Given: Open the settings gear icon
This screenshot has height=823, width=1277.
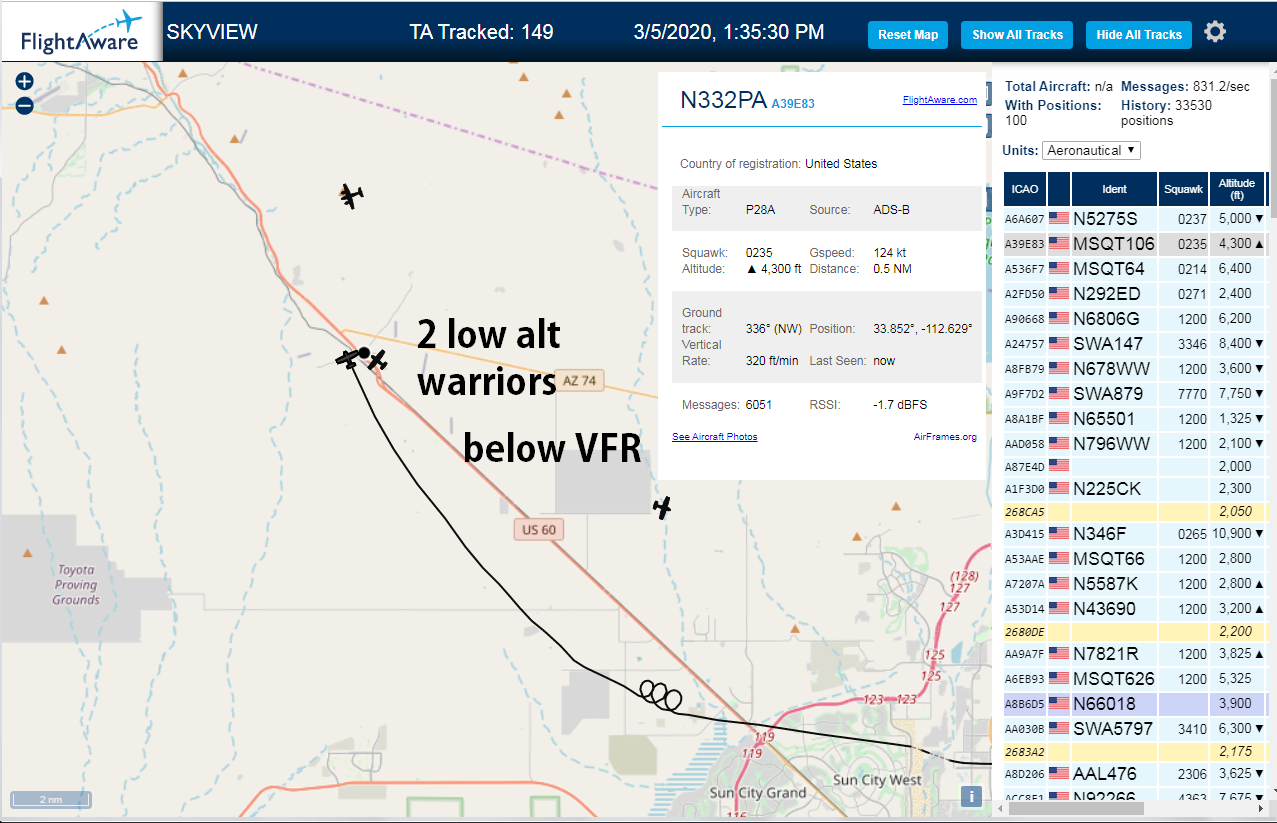Looking at the screenshot, I should tap(1215, 32).
